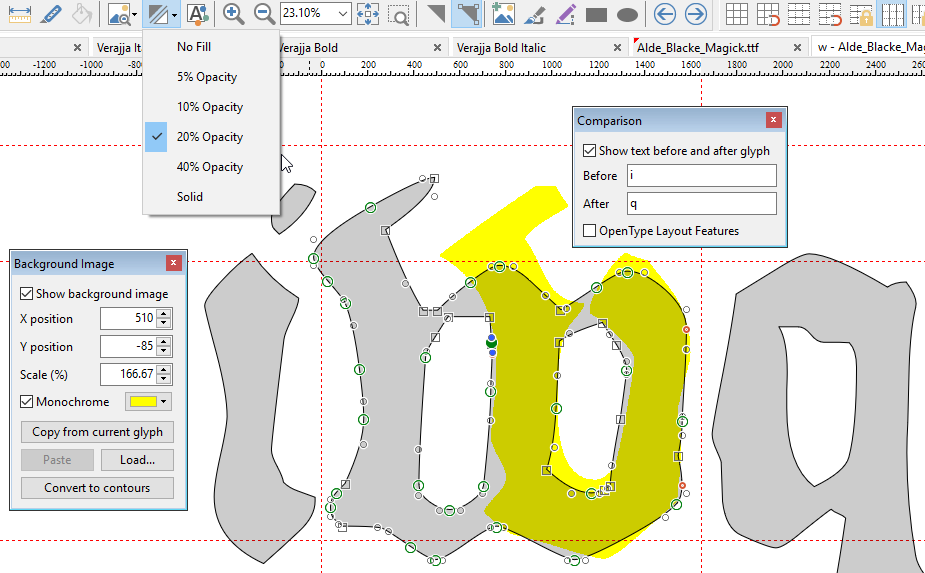Select the ellipse shape tool
Screen dimensions: 925x573
coord(627,14)
